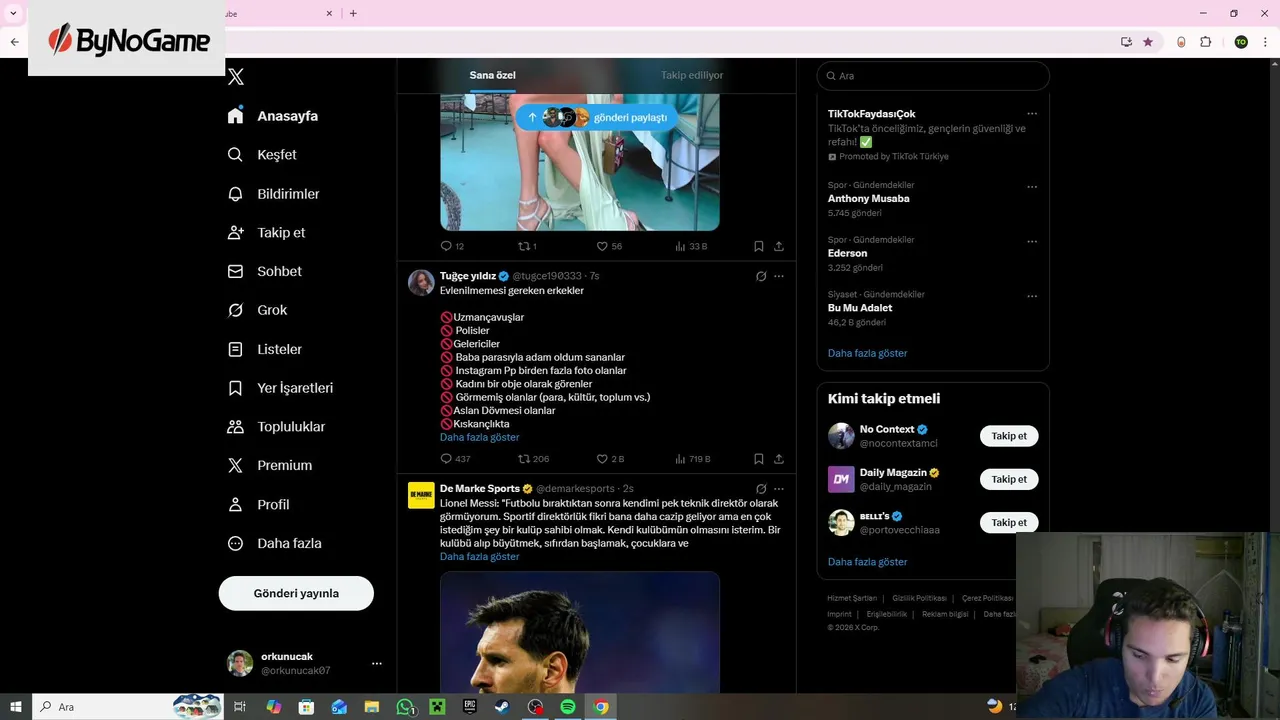
Task: Show more trends under Bu Mu Adalet
Action: [x=867, y=353]
